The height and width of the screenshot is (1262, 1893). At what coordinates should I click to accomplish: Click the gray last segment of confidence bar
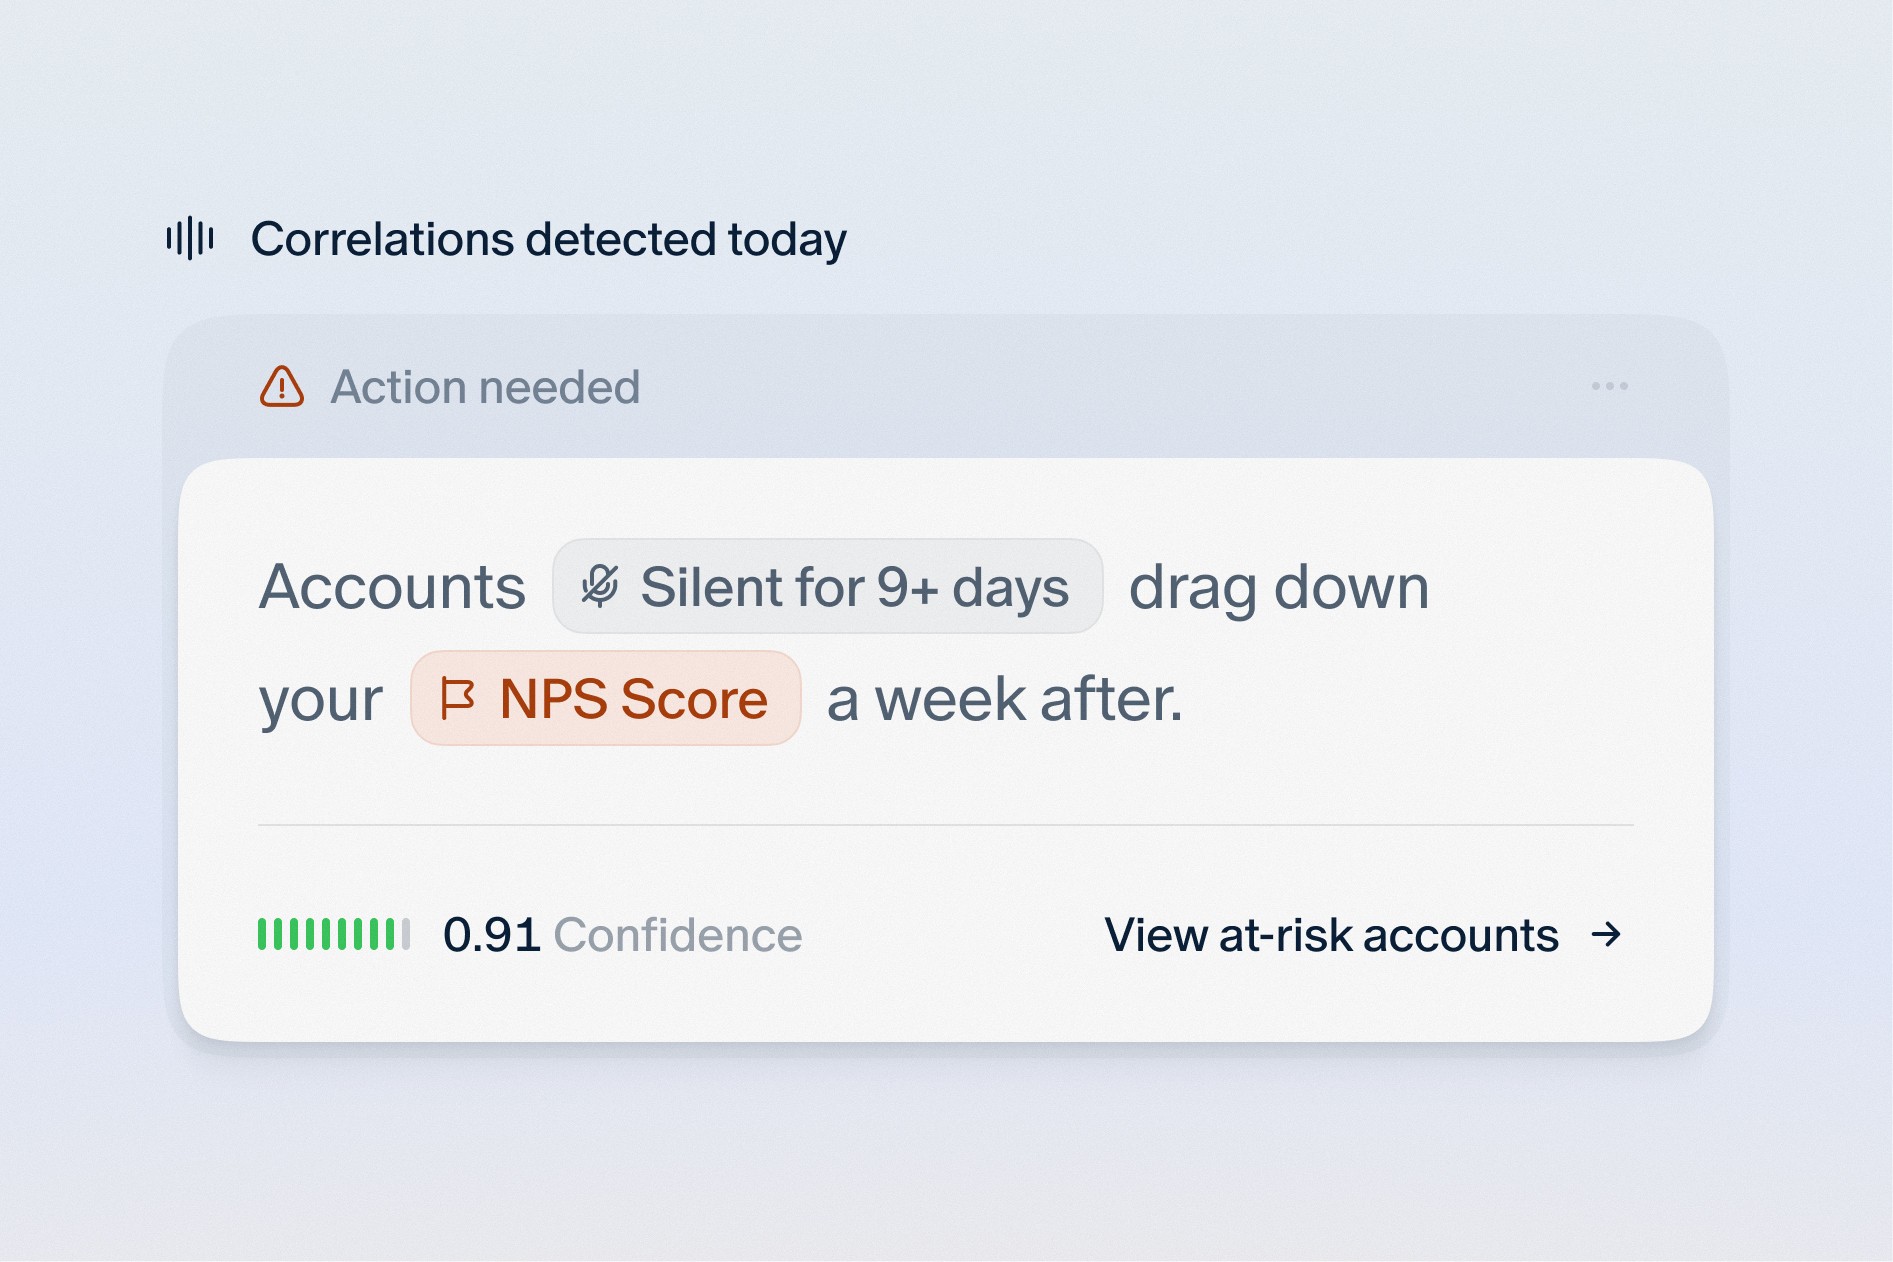tap(406, 934)
